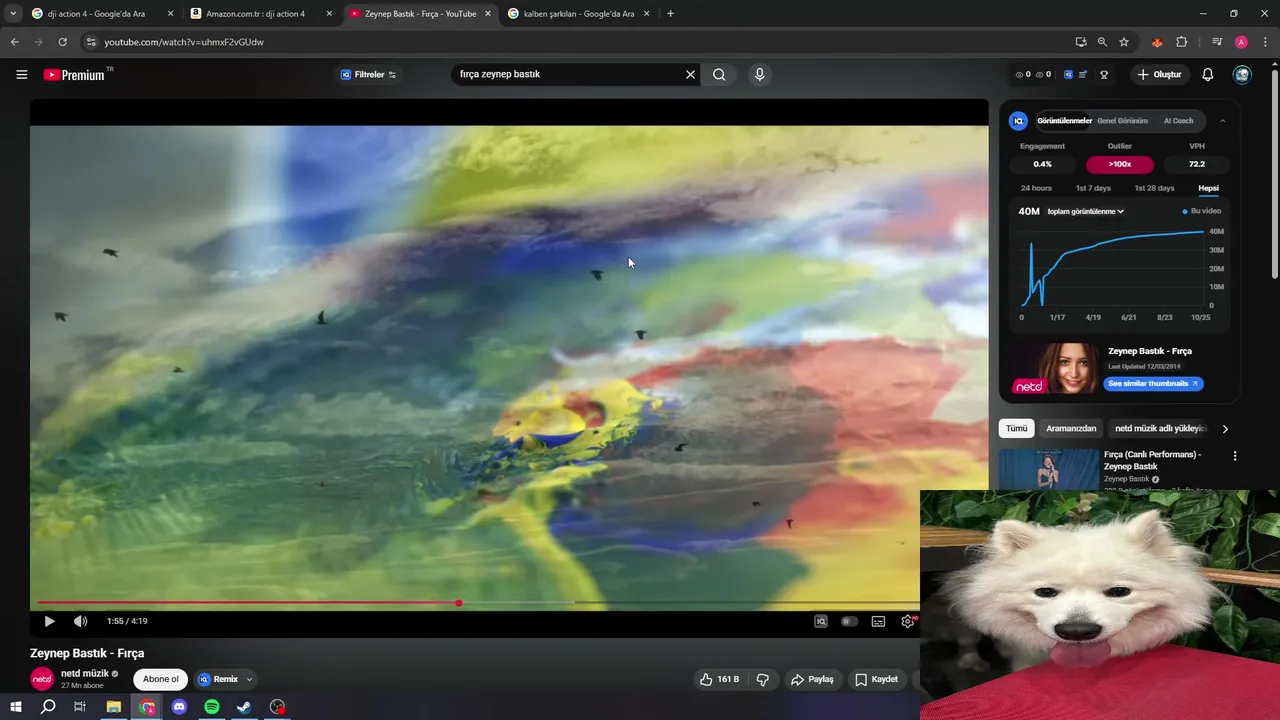
Task: Open the toplam görüntülenme dropdown
Action: [1086, 211]
